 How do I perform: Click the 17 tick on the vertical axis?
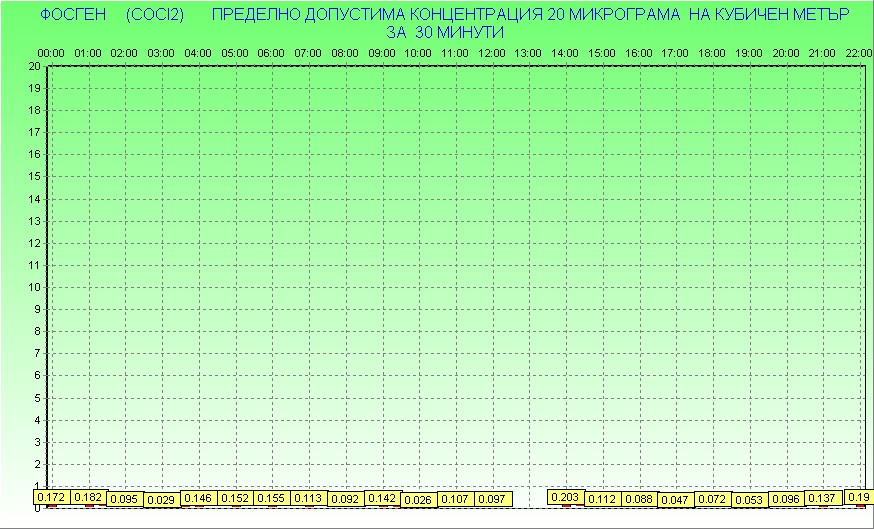tap(34, 132)
